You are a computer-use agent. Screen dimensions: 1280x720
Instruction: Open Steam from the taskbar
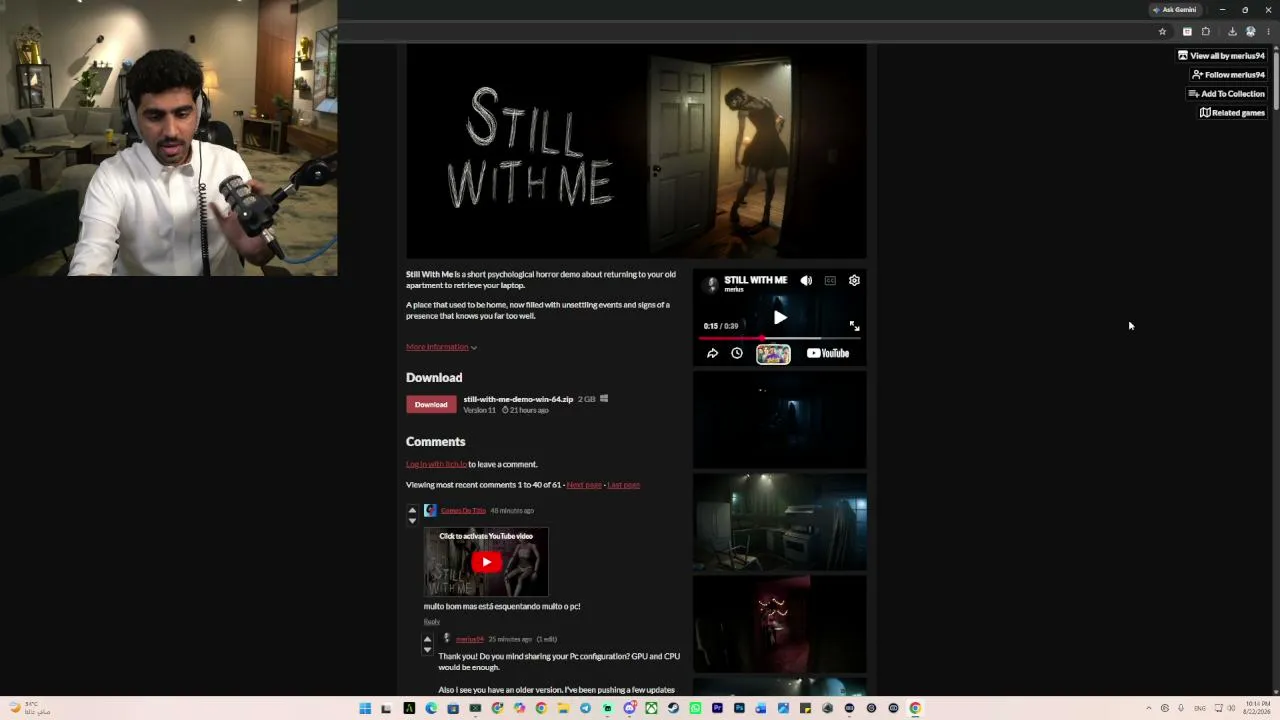coord(673,709)
